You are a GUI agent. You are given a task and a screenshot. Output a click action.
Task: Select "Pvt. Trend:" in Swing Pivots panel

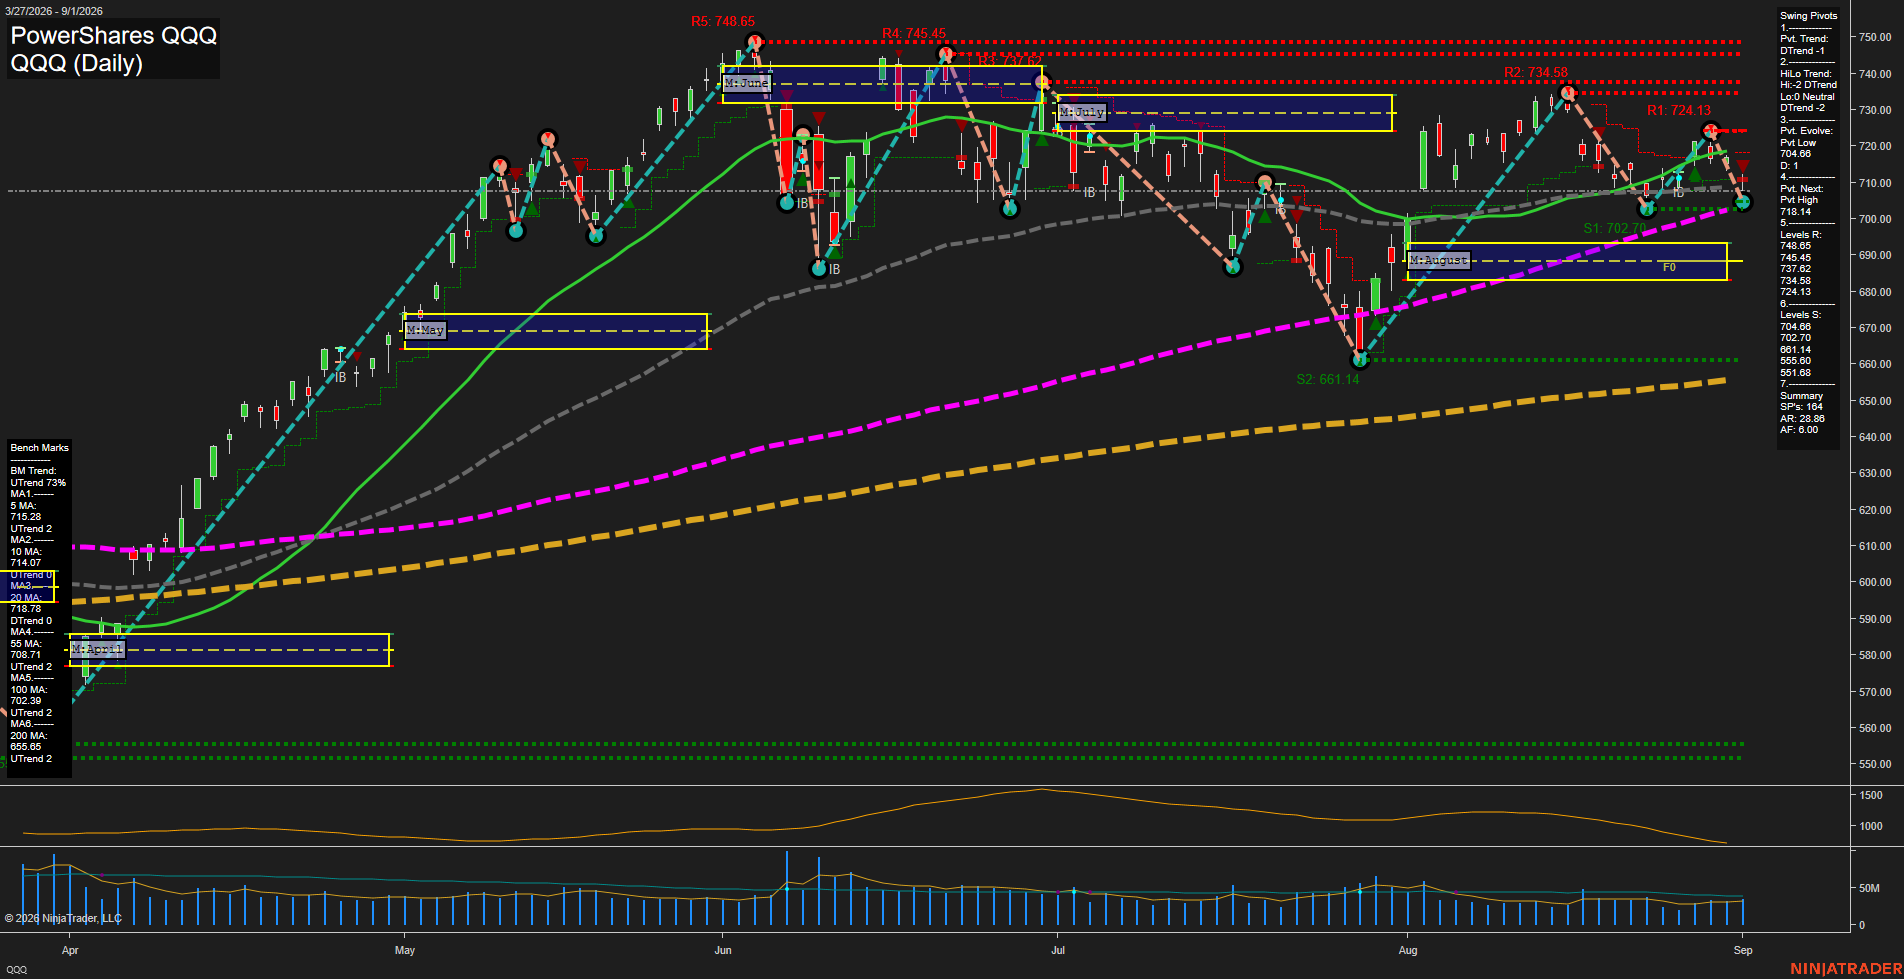point(1804,39)
